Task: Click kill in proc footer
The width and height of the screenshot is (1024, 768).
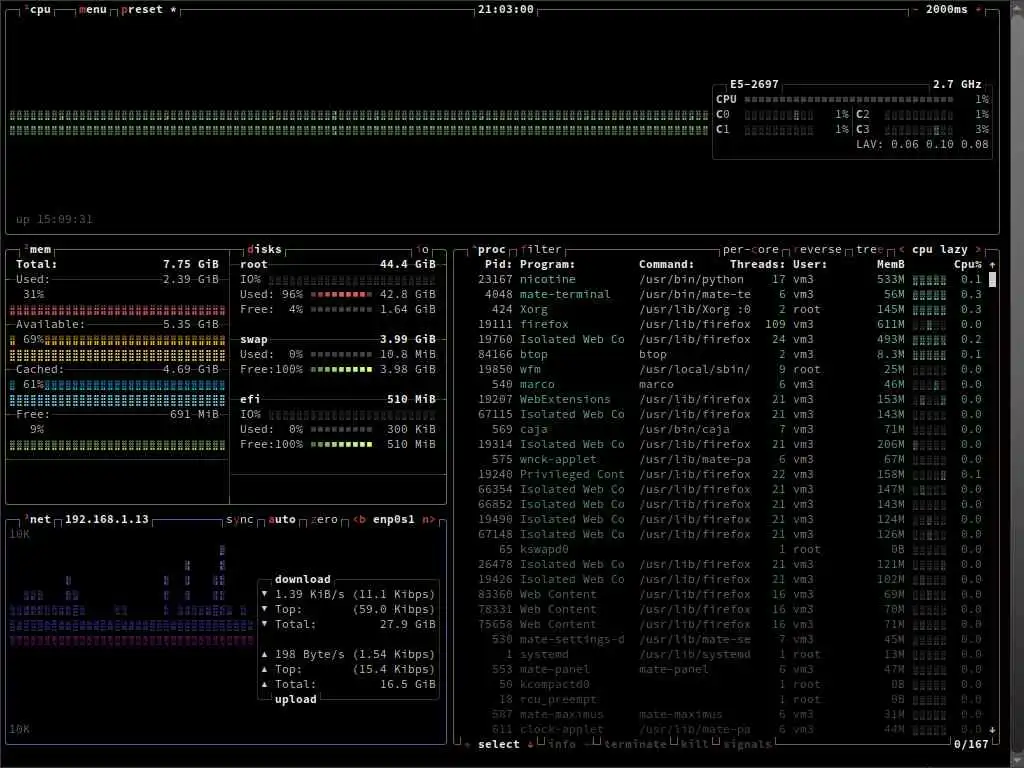Action: (694, 744)
